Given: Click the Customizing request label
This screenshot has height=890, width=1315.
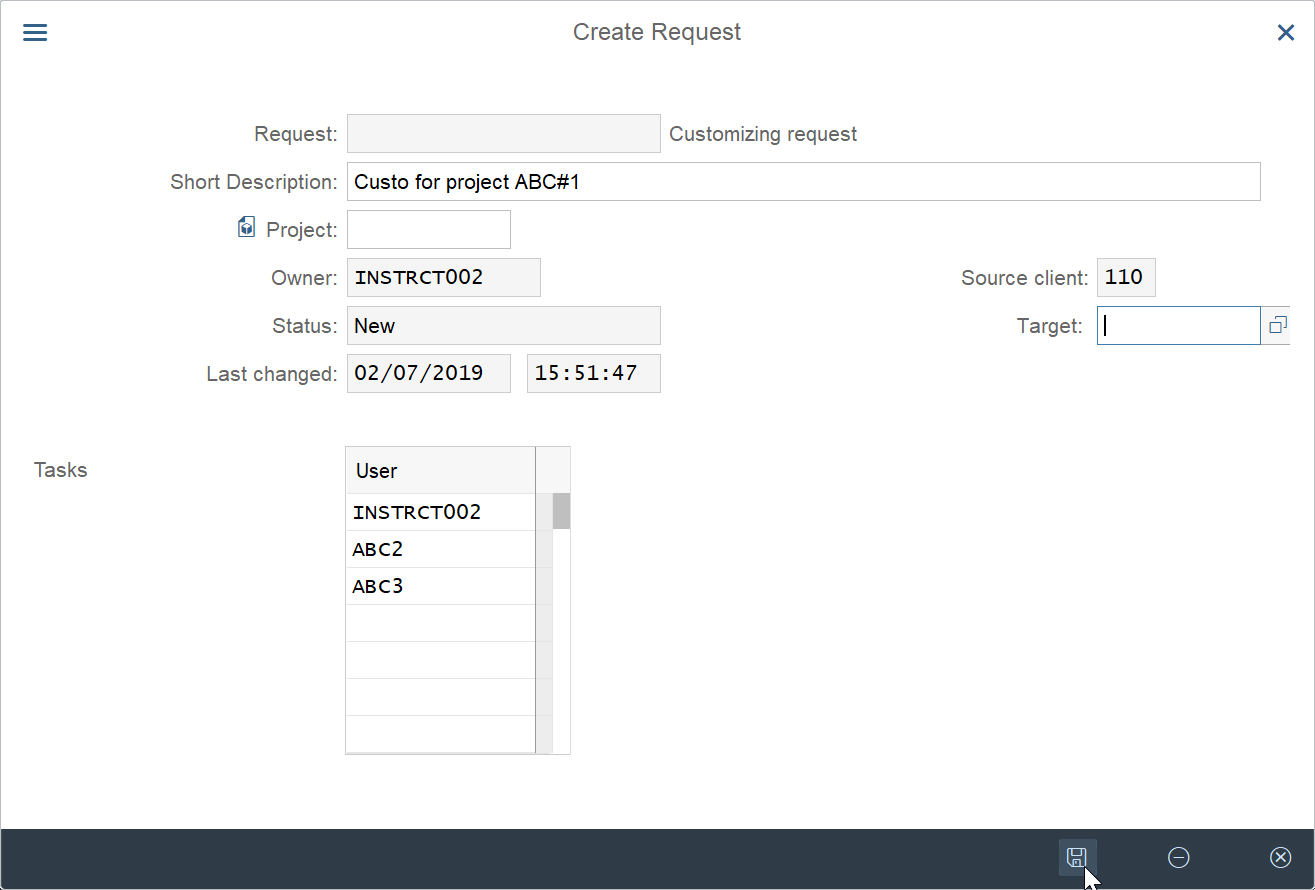Looking at the screenshot, I should click(763, 134).
